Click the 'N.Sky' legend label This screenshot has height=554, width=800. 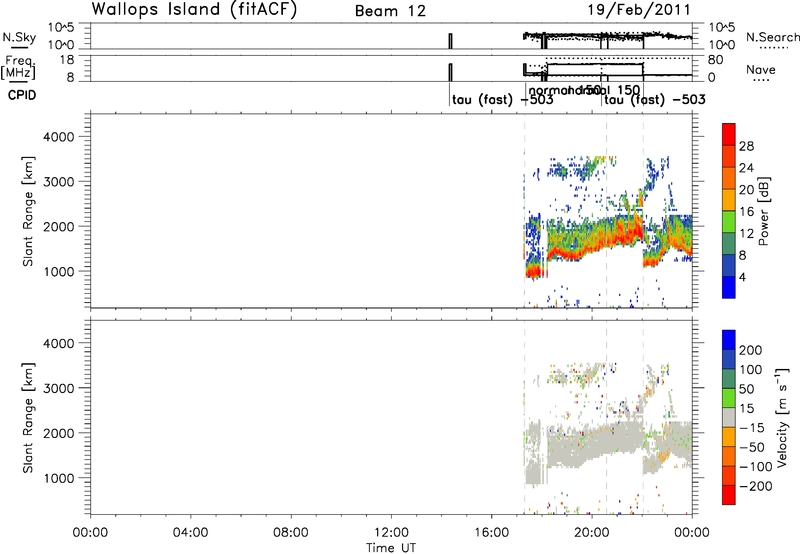click(x=19, y=37)
